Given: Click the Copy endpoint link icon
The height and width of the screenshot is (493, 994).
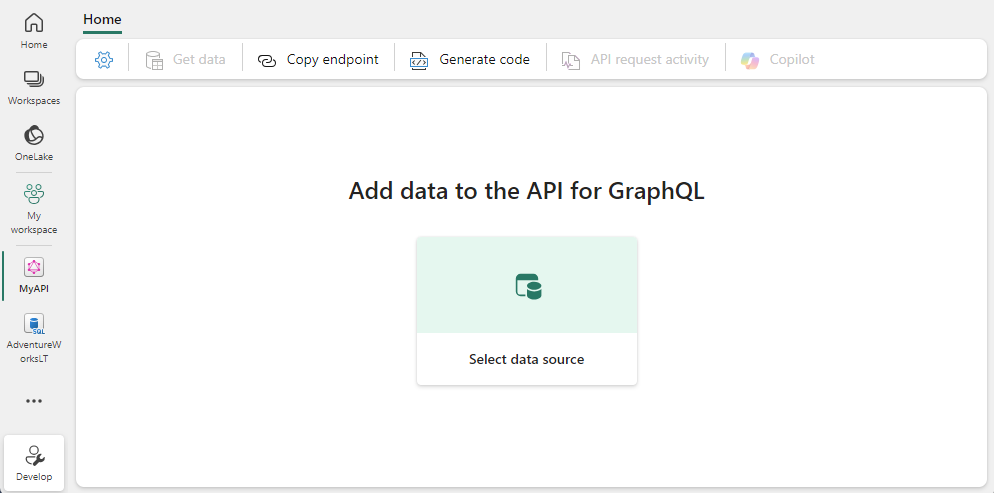Looking at the screenshot, I should point(267,60).
